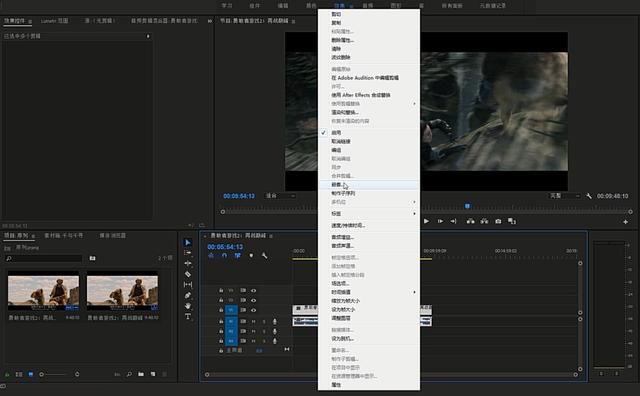
Task: Click the Go to Out point button
Action: (x=453, y=221)
